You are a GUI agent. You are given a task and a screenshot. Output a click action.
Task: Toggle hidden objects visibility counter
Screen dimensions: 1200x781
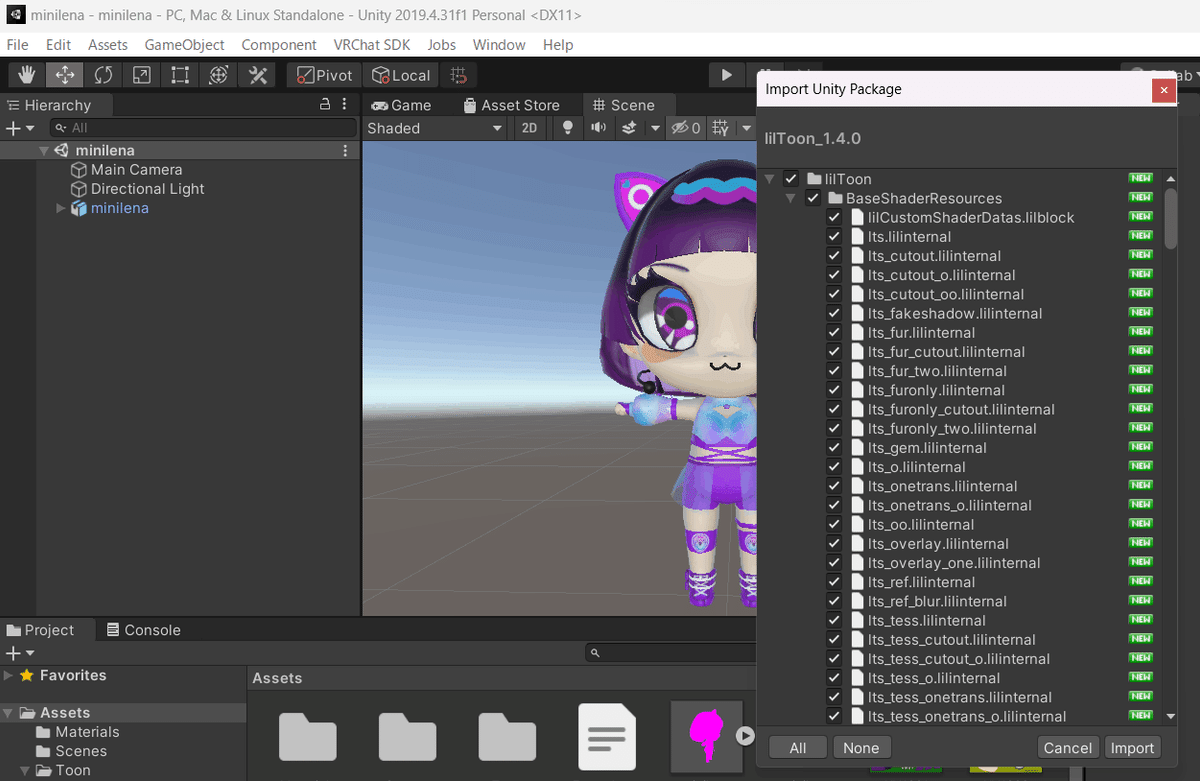coord(686,128)
